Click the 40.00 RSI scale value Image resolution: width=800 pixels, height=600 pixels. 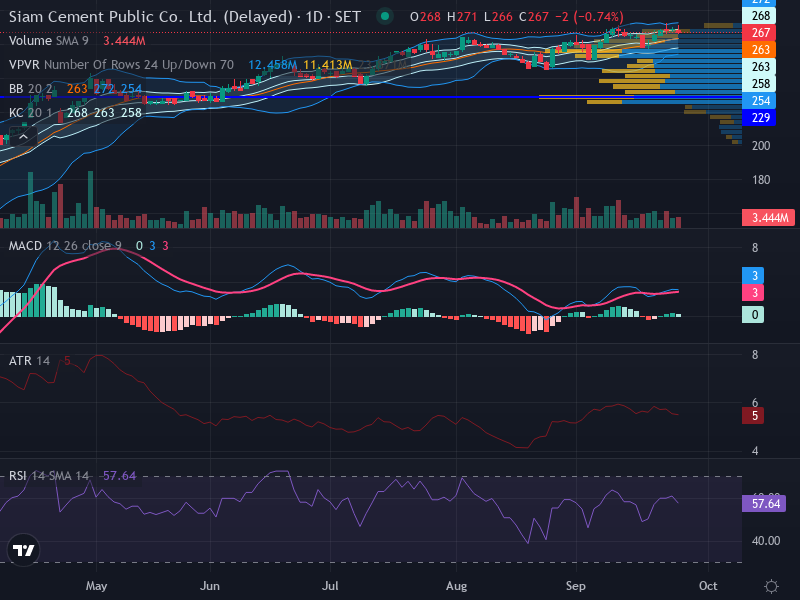pyautogui.click(x=766, y=541)
